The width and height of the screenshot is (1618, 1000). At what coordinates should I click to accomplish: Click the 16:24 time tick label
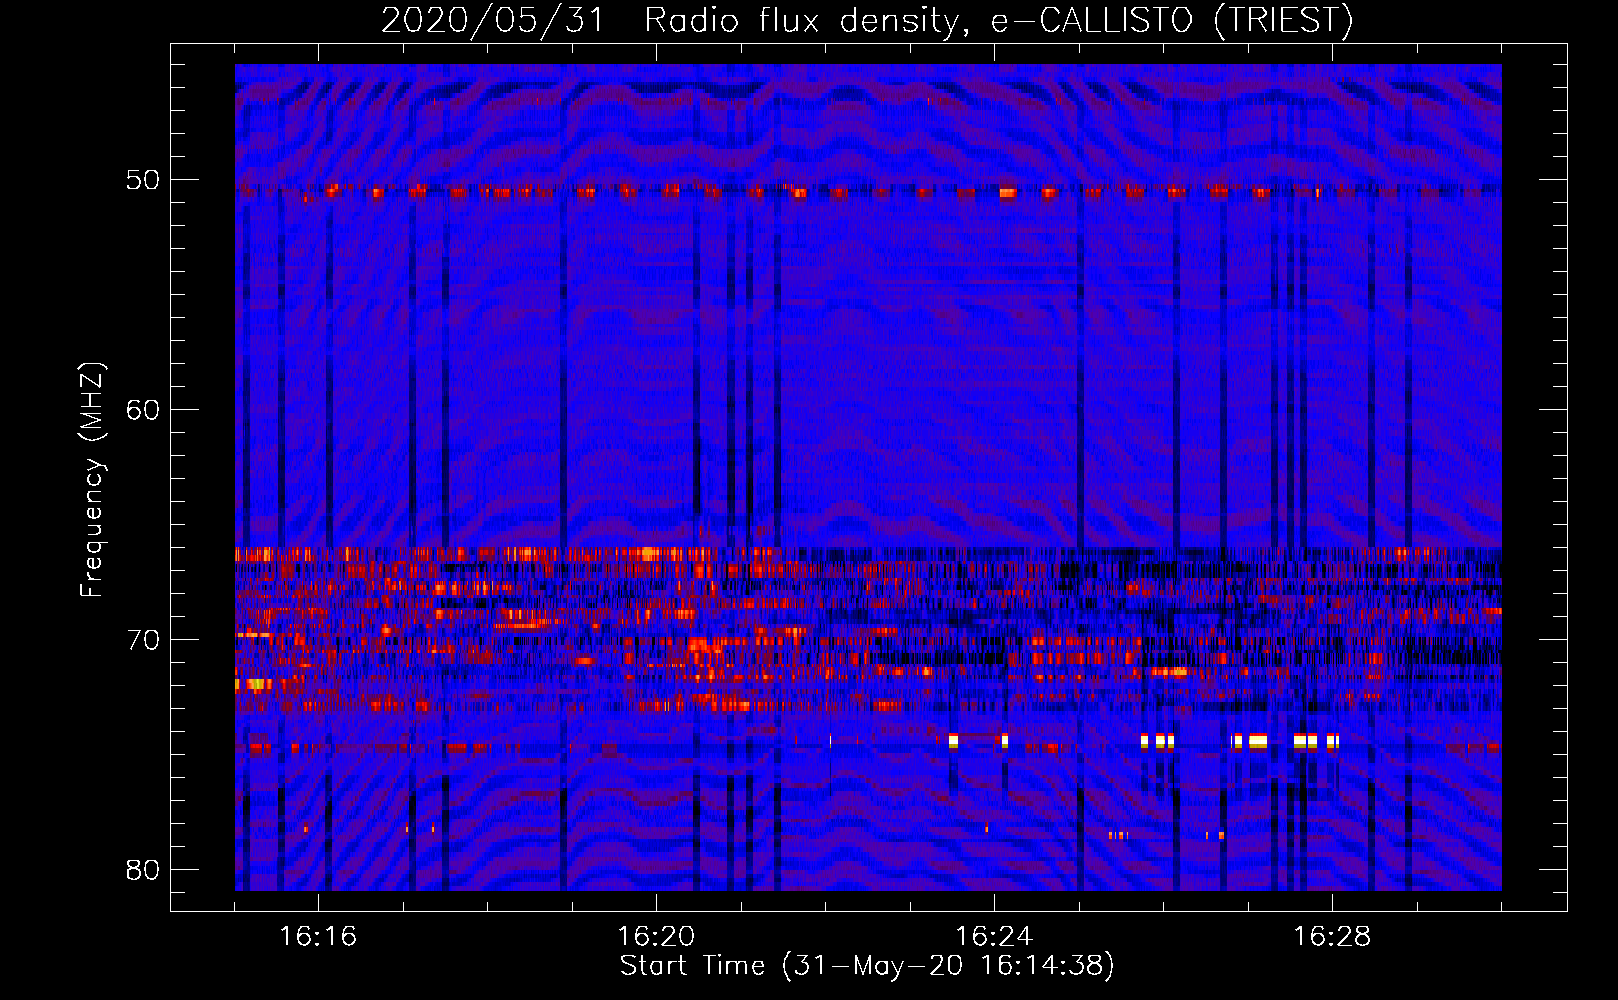click(994, 937)
